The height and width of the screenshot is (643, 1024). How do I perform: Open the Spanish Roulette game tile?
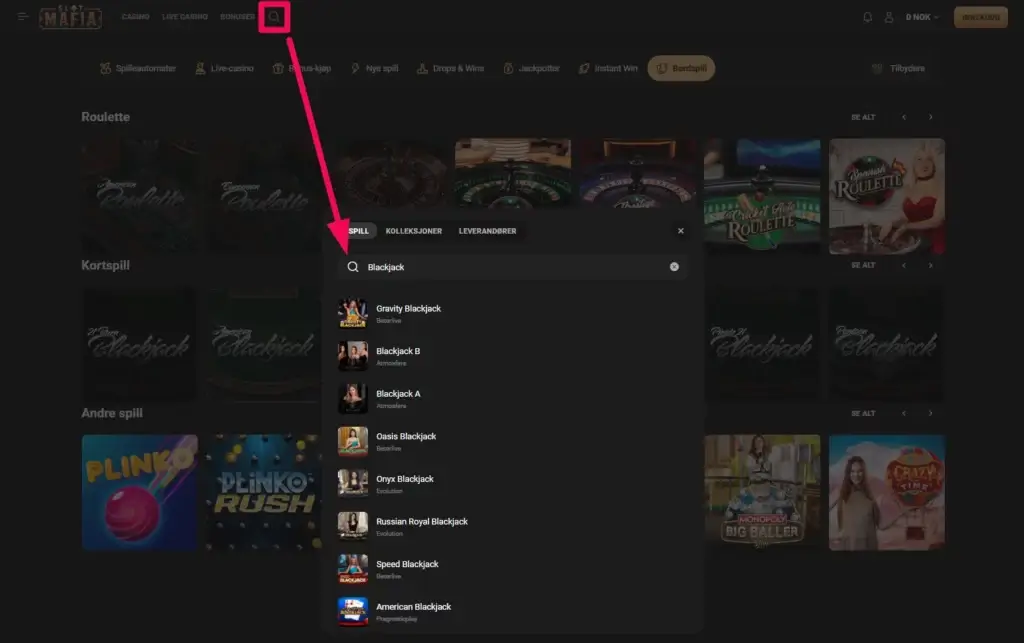click(887, 196)
